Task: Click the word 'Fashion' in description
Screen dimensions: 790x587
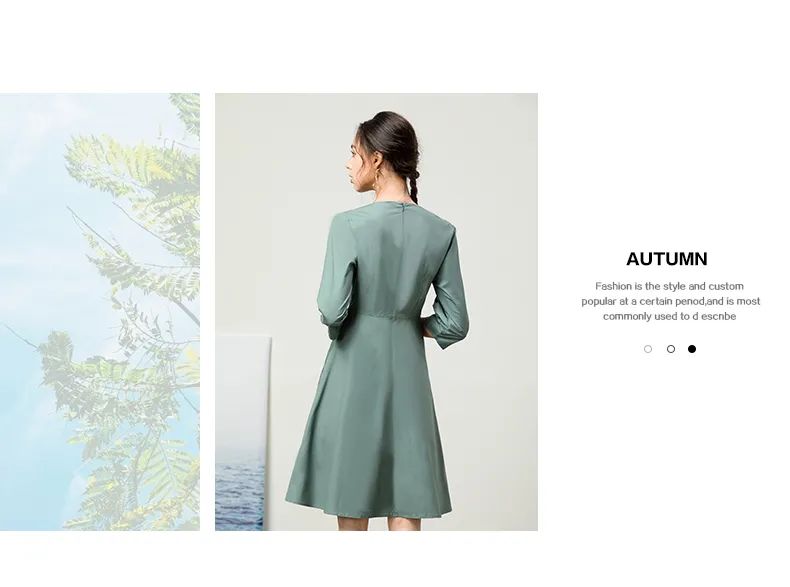Action: (x=613, y=286)
